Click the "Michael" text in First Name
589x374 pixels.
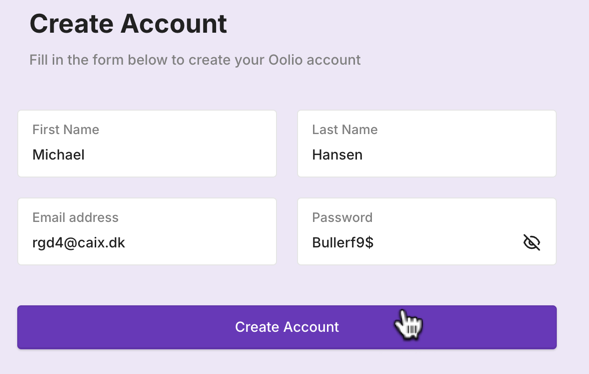59,155
